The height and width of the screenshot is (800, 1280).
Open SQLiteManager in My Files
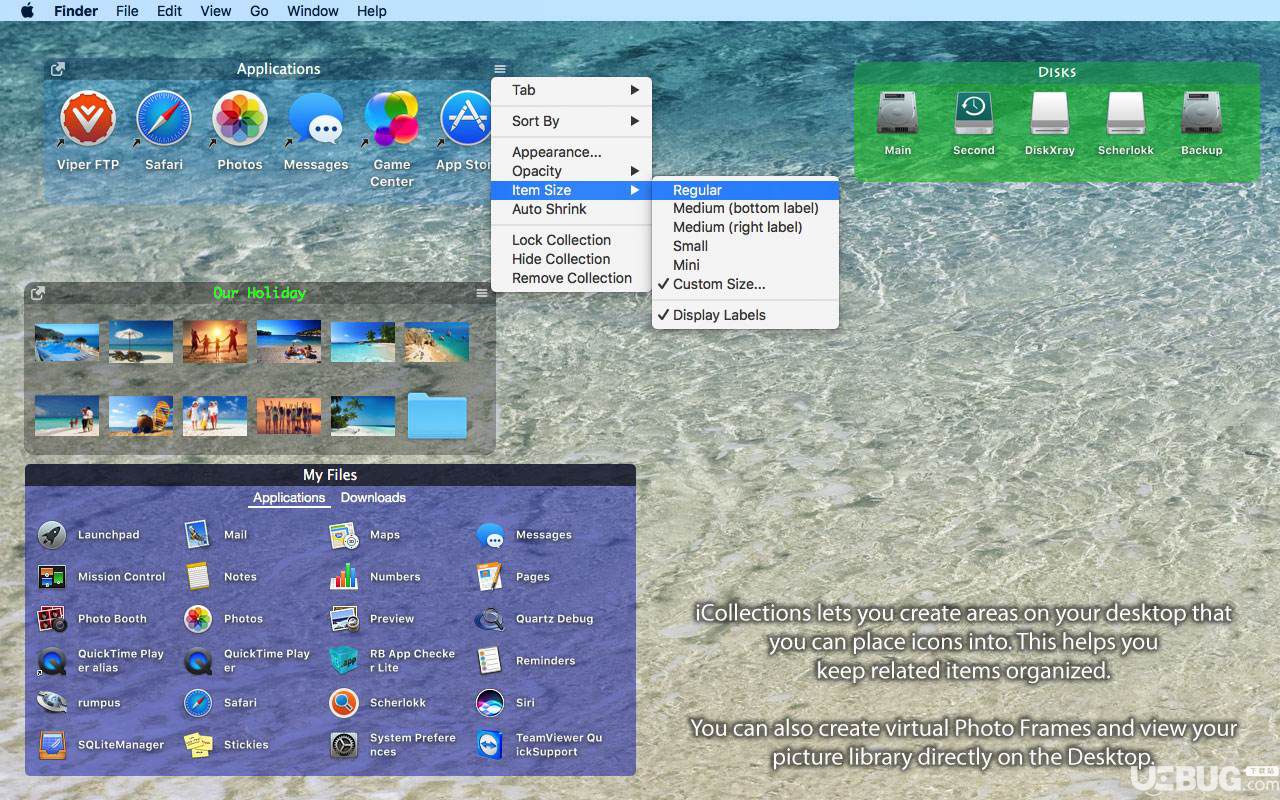pyautogui.click(x=52, y=745)
